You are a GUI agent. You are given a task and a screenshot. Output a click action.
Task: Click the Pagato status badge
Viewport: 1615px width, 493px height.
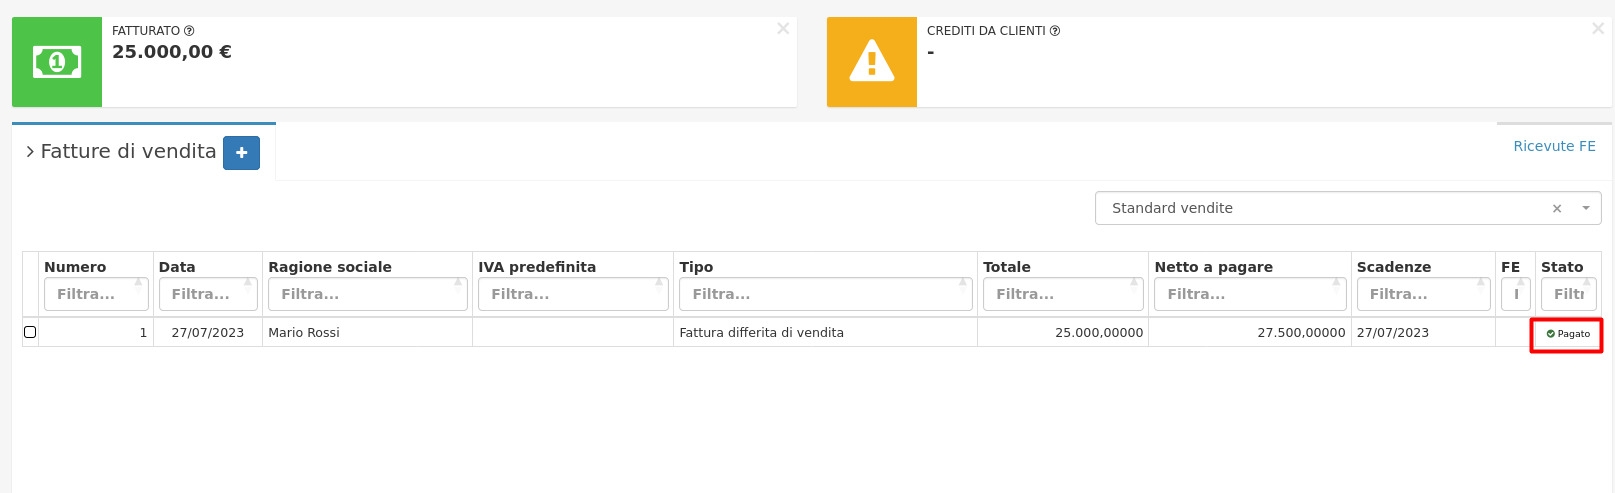[1567, 334]
